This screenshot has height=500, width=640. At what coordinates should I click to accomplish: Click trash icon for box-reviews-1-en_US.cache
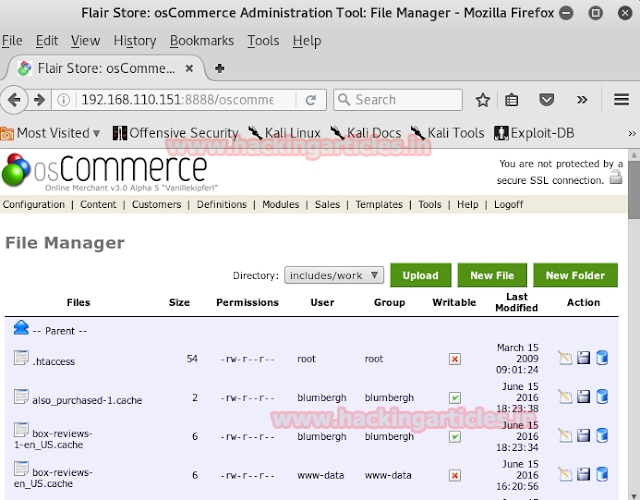click(x=602, y=436)
